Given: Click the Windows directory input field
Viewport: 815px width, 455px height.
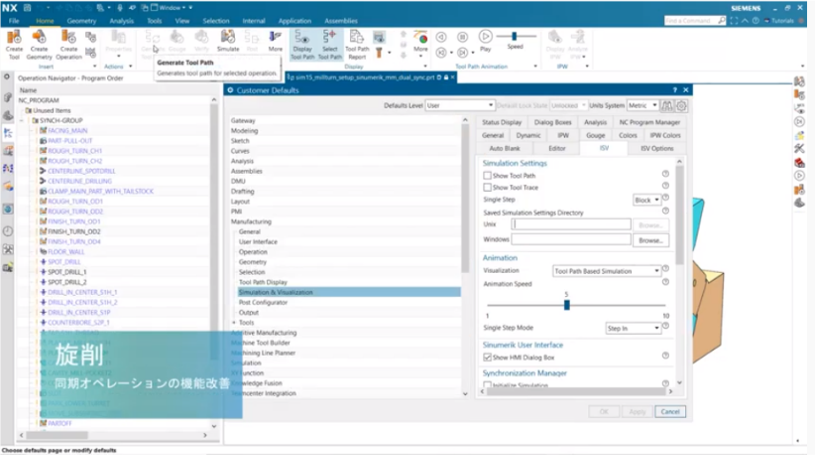Looking at the screenshot, I should tap(571, 239).
